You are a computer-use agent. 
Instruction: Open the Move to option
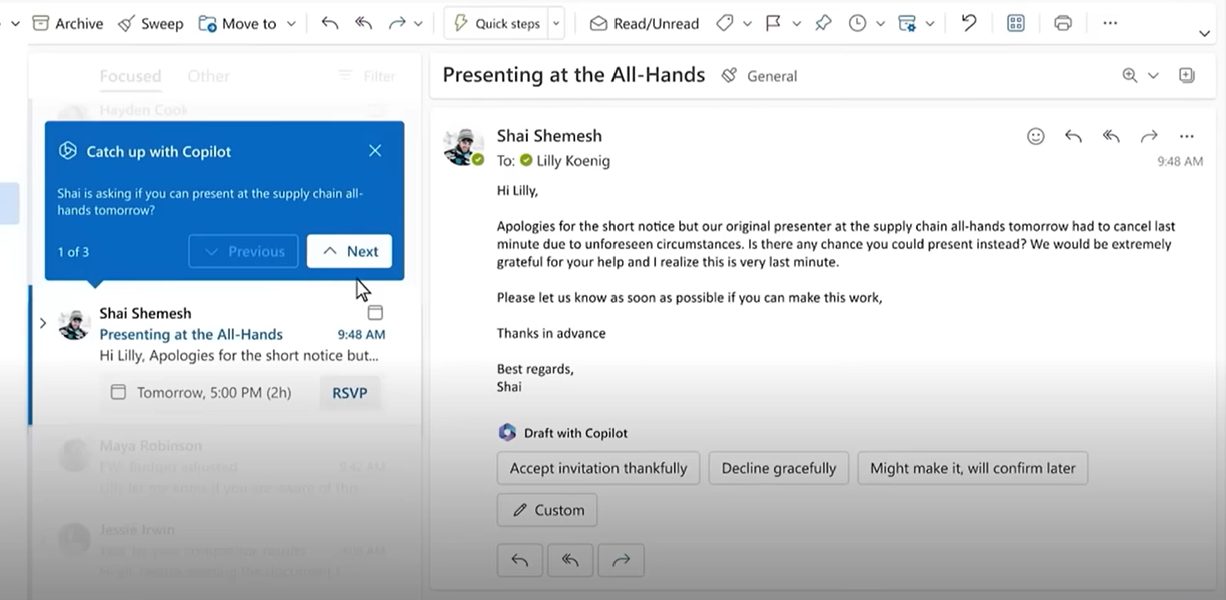[237, 23]
